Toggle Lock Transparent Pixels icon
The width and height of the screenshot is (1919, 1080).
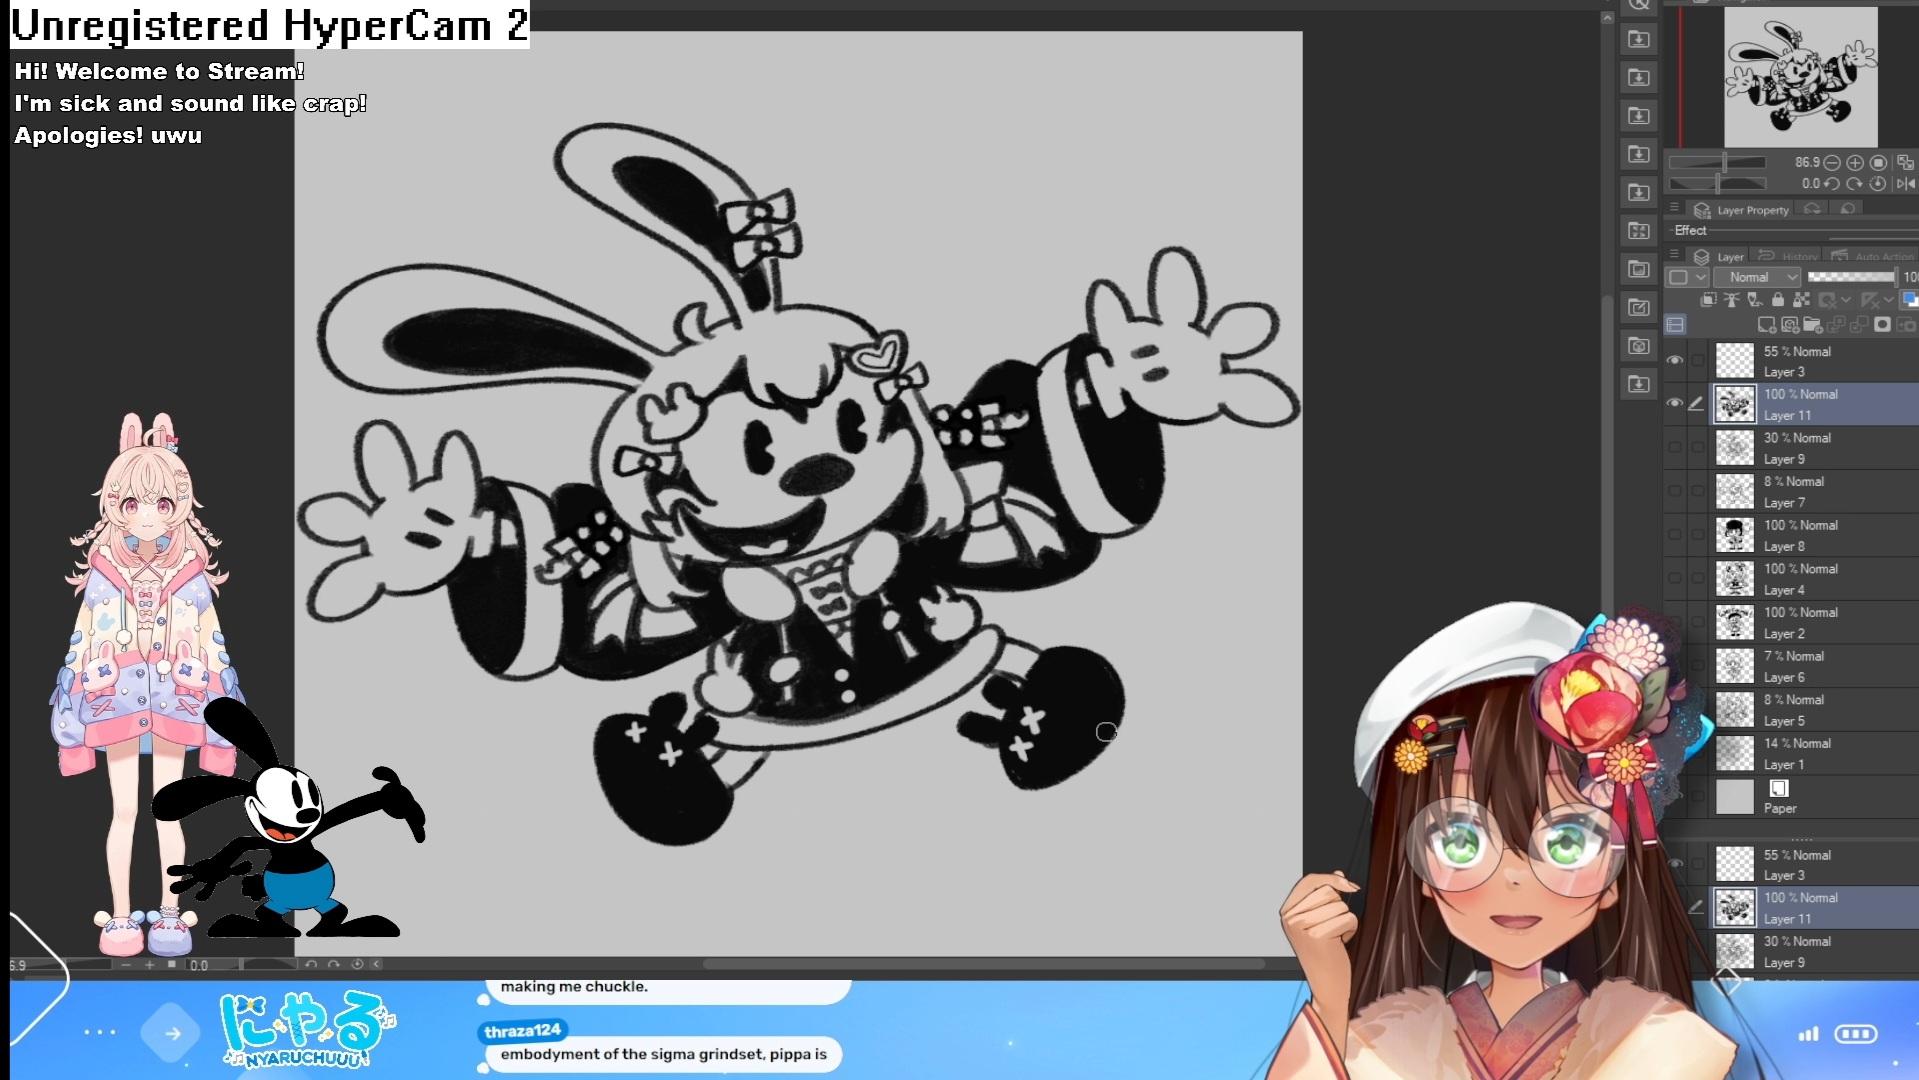[x=1802, y=299]
